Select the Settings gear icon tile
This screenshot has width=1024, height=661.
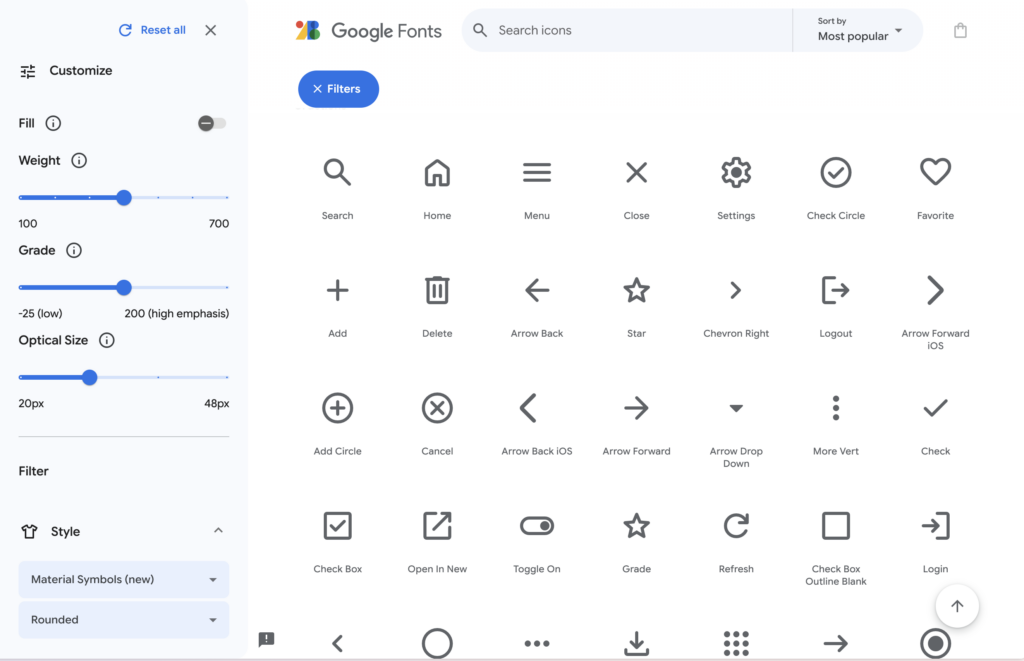[x=736, y=173]
